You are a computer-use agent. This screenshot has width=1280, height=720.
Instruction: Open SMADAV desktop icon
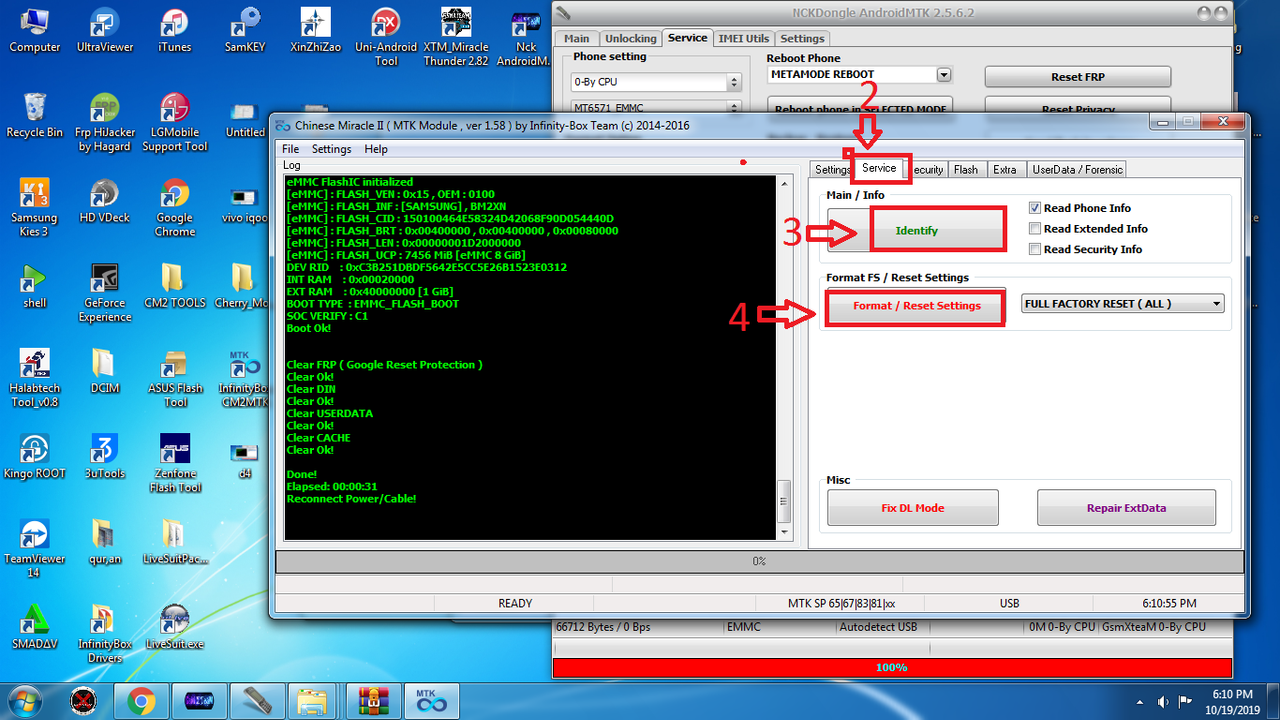pyautogui.click(x=35, y=627)
